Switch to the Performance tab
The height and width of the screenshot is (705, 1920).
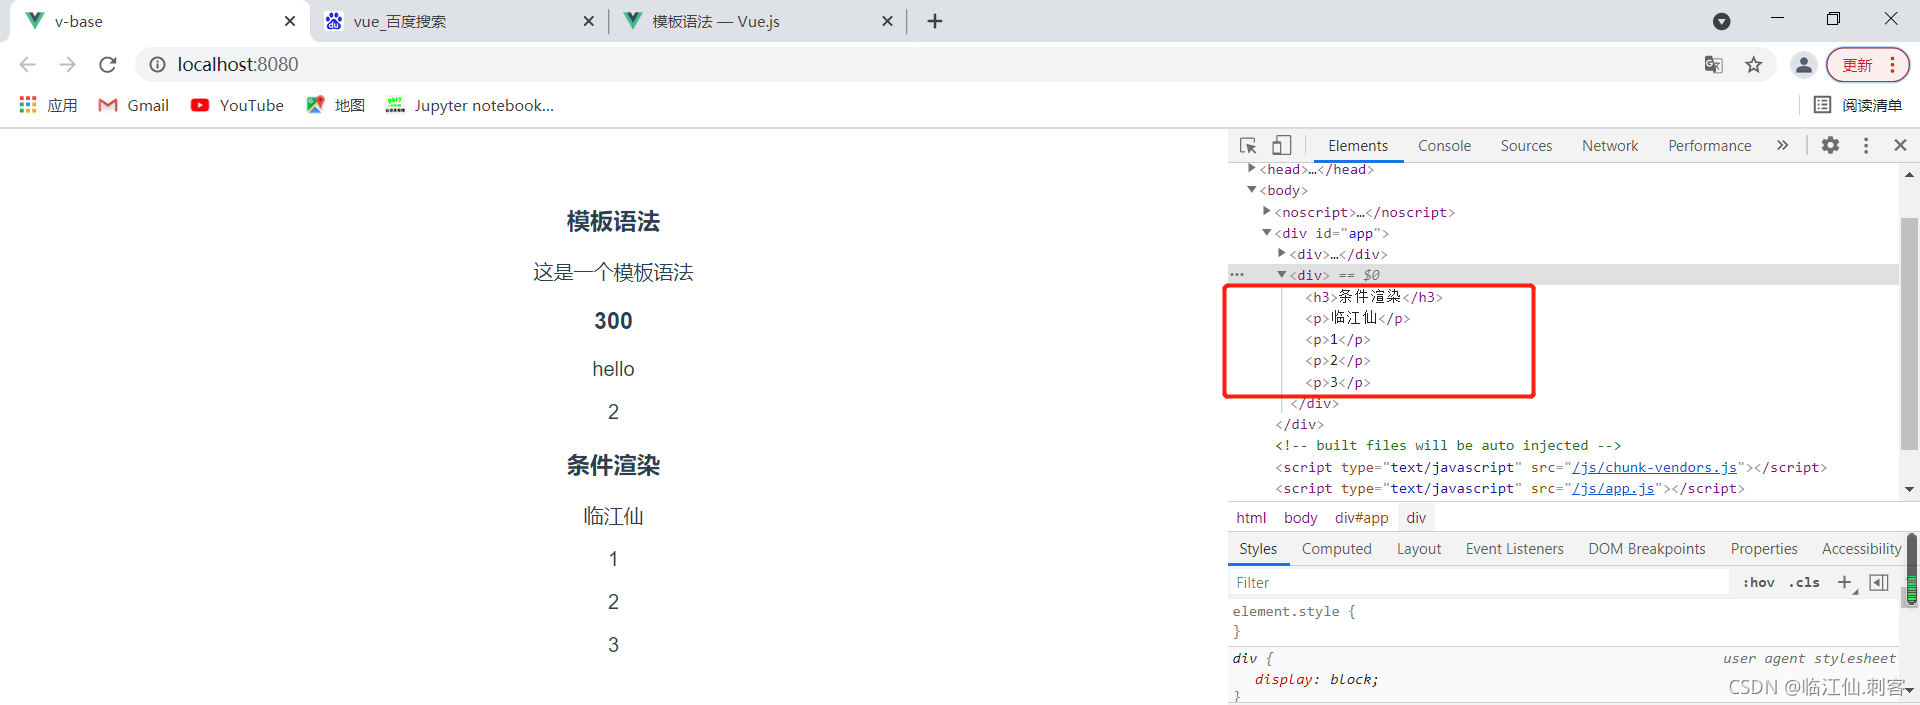pos(1709,145)
